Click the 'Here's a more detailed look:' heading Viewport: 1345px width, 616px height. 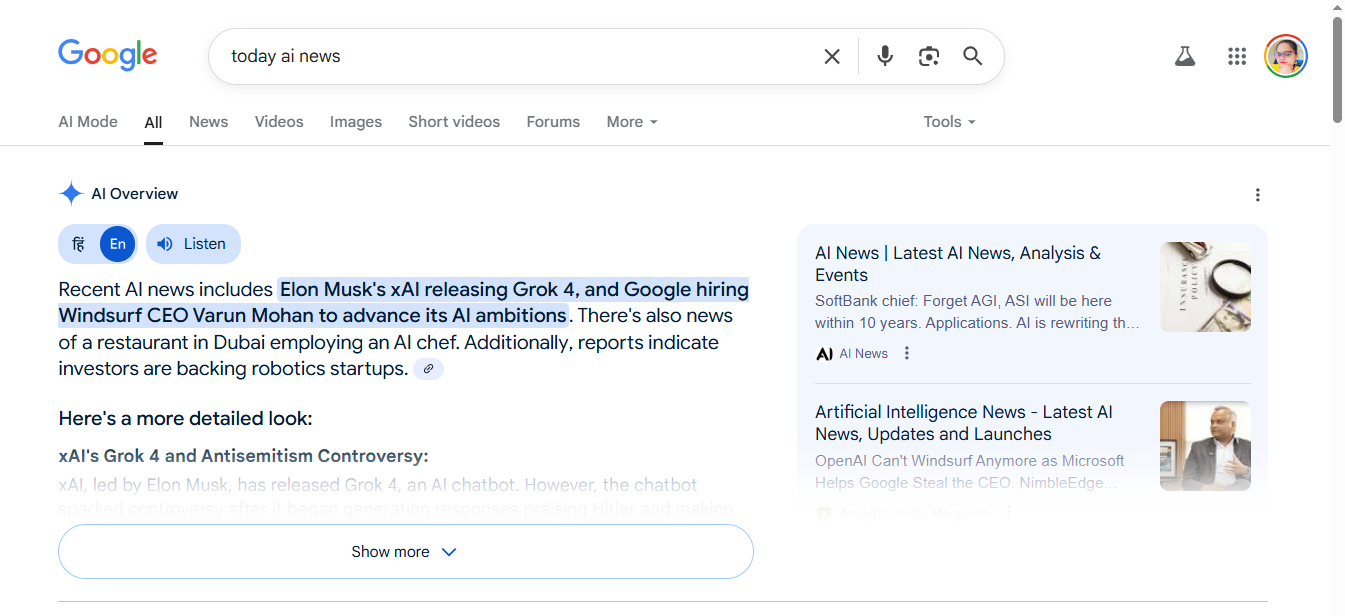point(185,418)
